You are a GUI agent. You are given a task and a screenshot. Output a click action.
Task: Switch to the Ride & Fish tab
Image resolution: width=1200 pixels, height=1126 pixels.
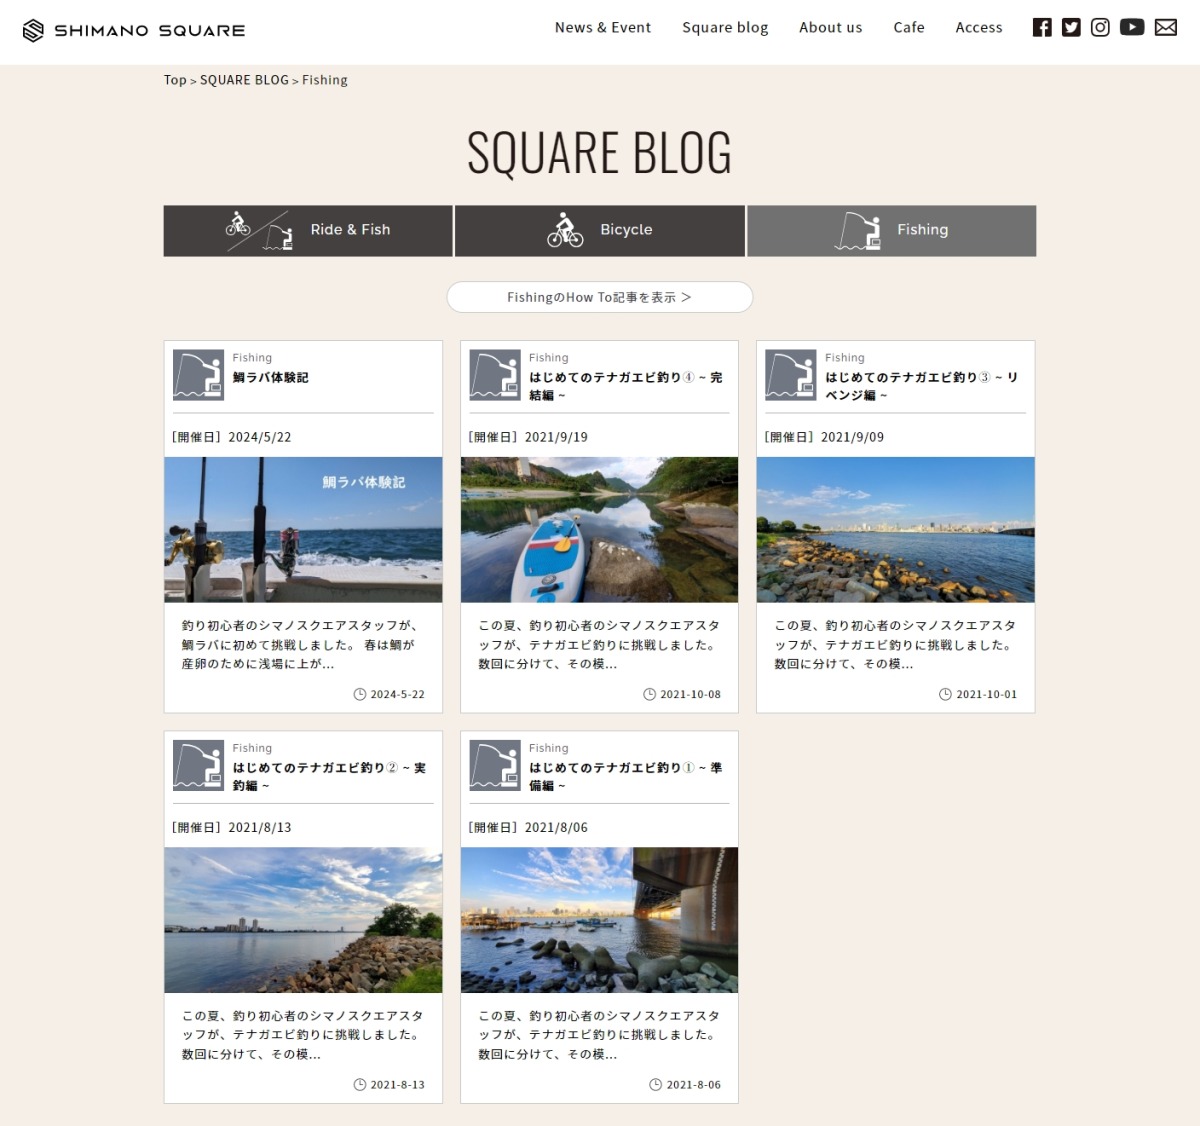point(308,231)
